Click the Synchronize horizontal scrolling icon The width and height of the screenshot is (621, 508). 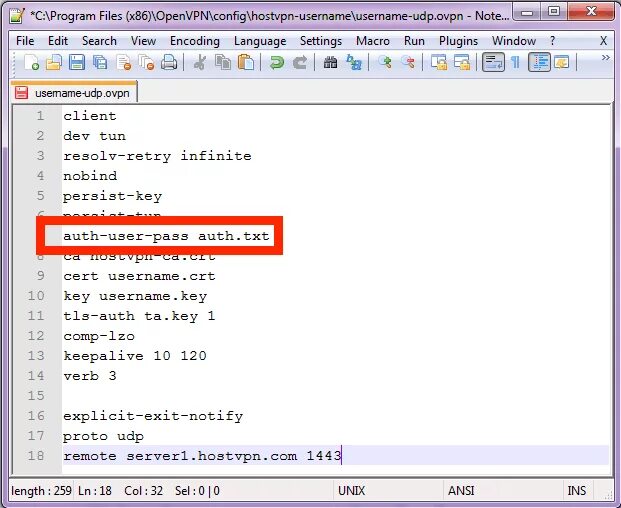click(x=462, y=63)
